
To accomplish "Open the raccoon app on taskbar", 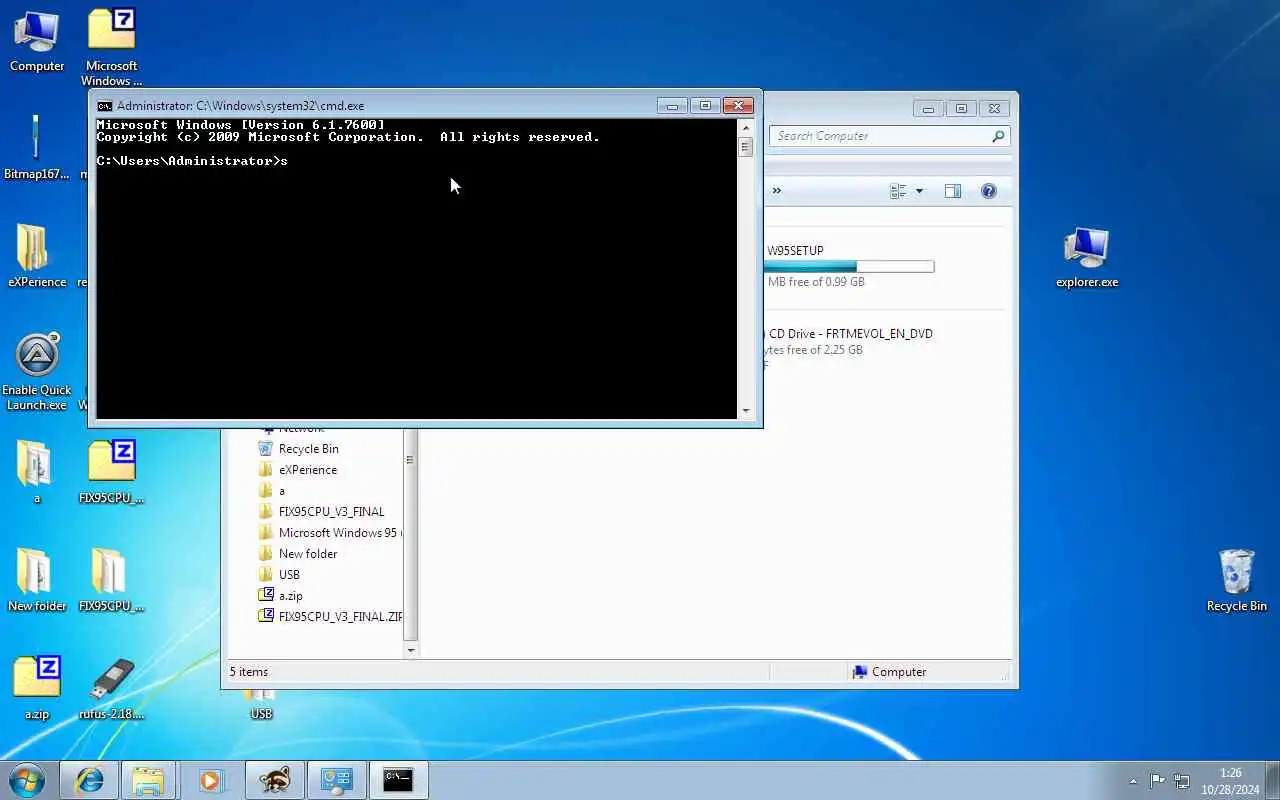I will [x=274, y=780].
